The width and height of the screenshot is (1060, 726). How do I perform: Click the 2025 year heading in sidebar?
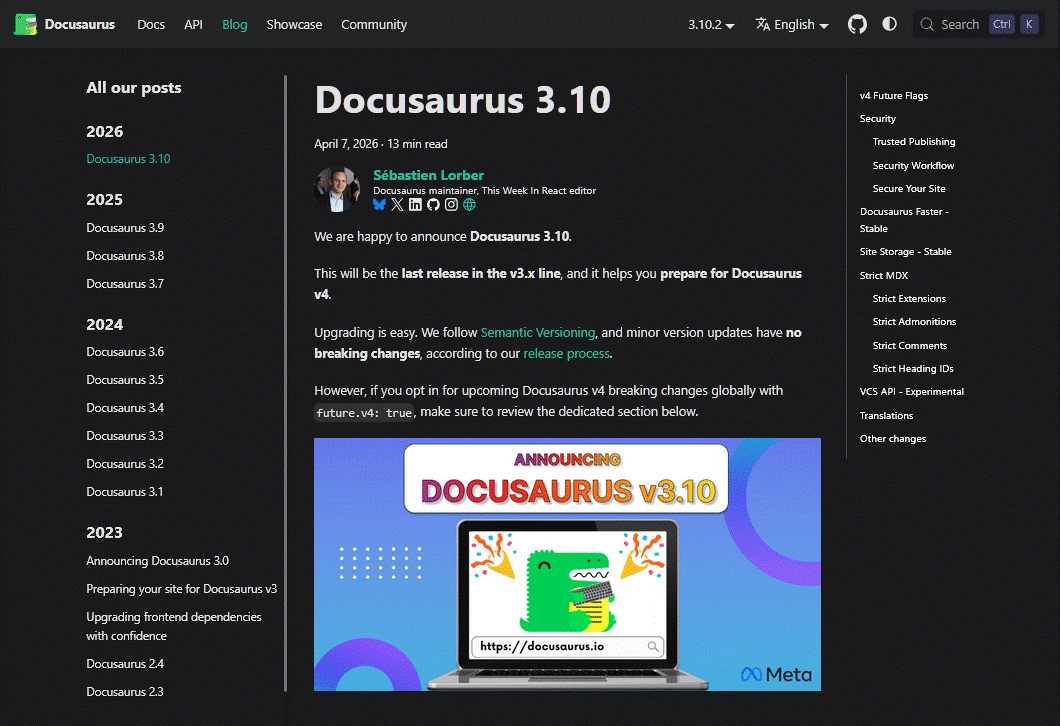pyautogui.click(x=105, y=200)
